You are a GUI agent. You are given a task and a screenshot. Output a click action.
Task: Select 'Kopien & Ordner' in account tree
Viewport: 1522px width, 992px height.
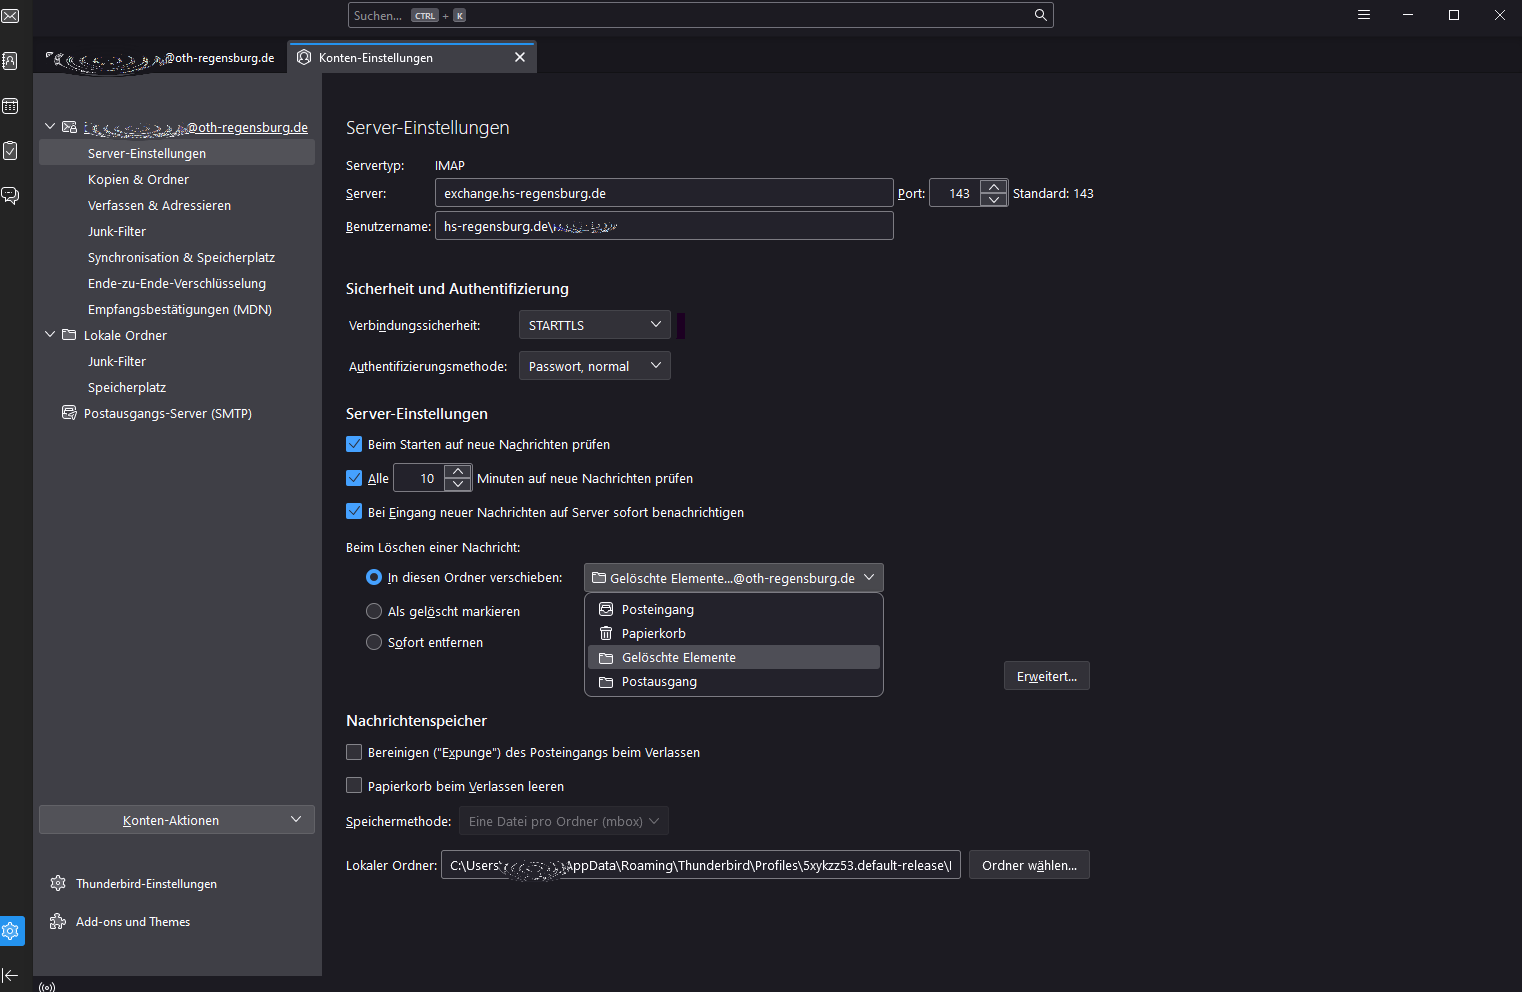pos(138,179)
